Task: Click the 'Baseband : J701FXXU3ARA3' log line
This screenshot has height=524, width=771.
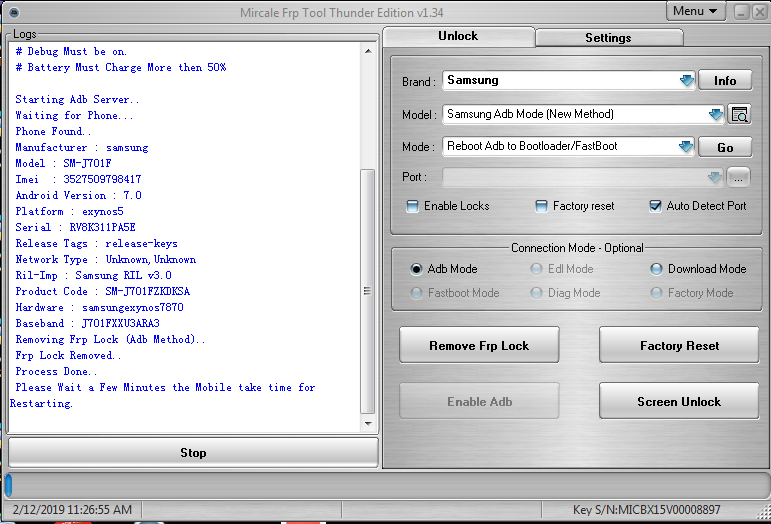Action: 88,323
